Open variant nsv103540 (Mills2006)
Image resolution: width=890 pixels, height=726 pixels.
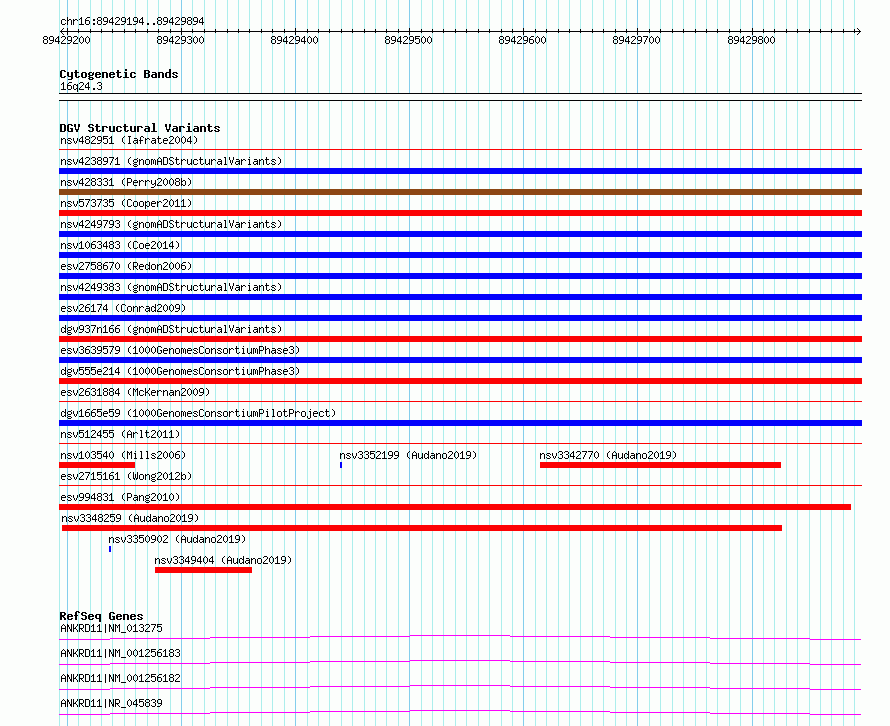(123, 455)
